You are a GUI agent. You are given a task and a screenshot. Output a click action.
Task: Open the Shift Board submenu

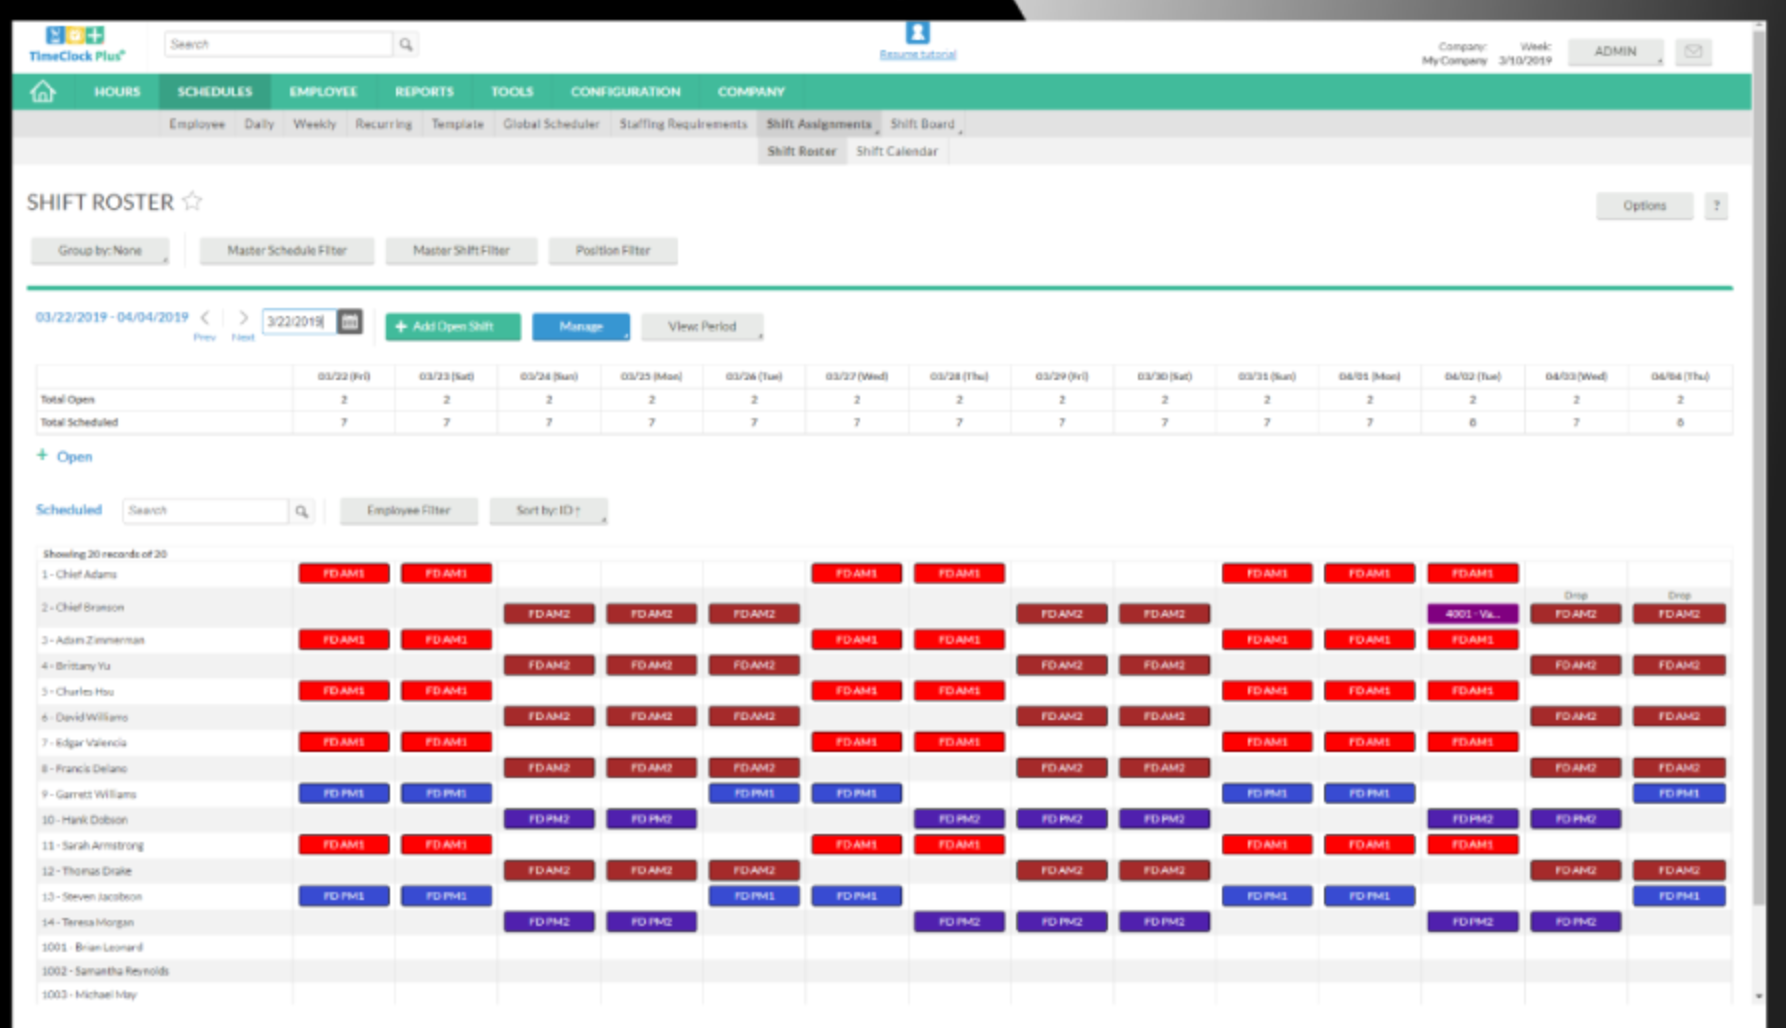pyautogui.click(x=923, y=124)
